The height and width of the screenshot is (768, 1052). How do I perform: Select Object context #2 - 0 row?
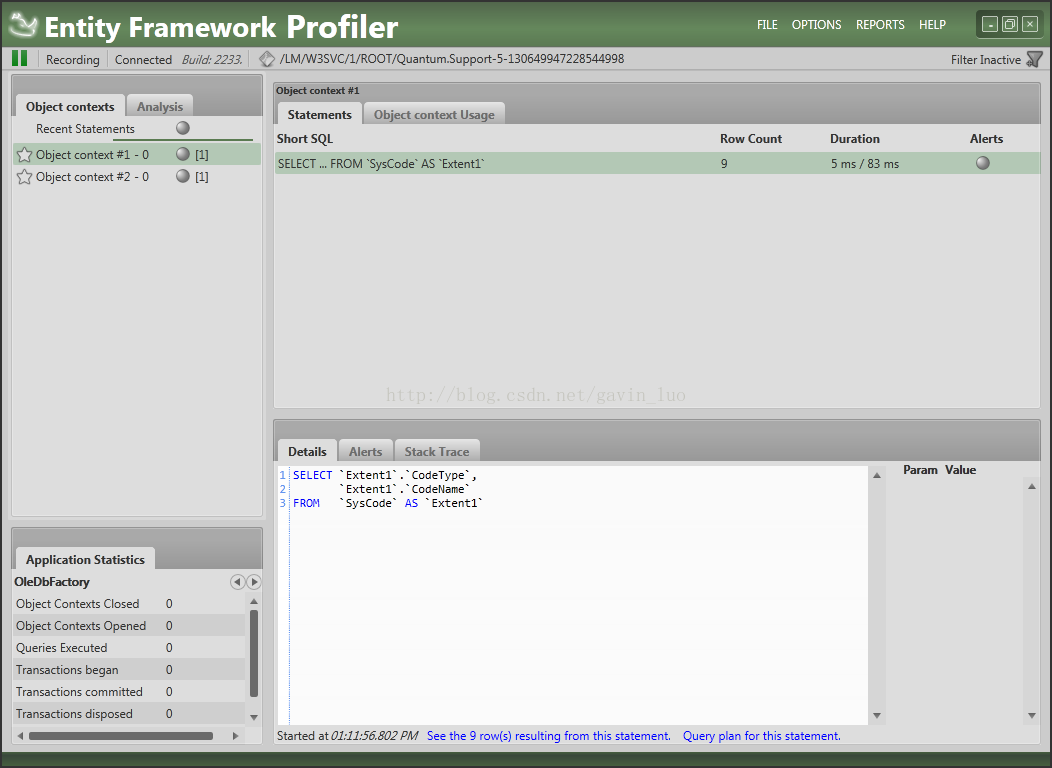point(137,176)
